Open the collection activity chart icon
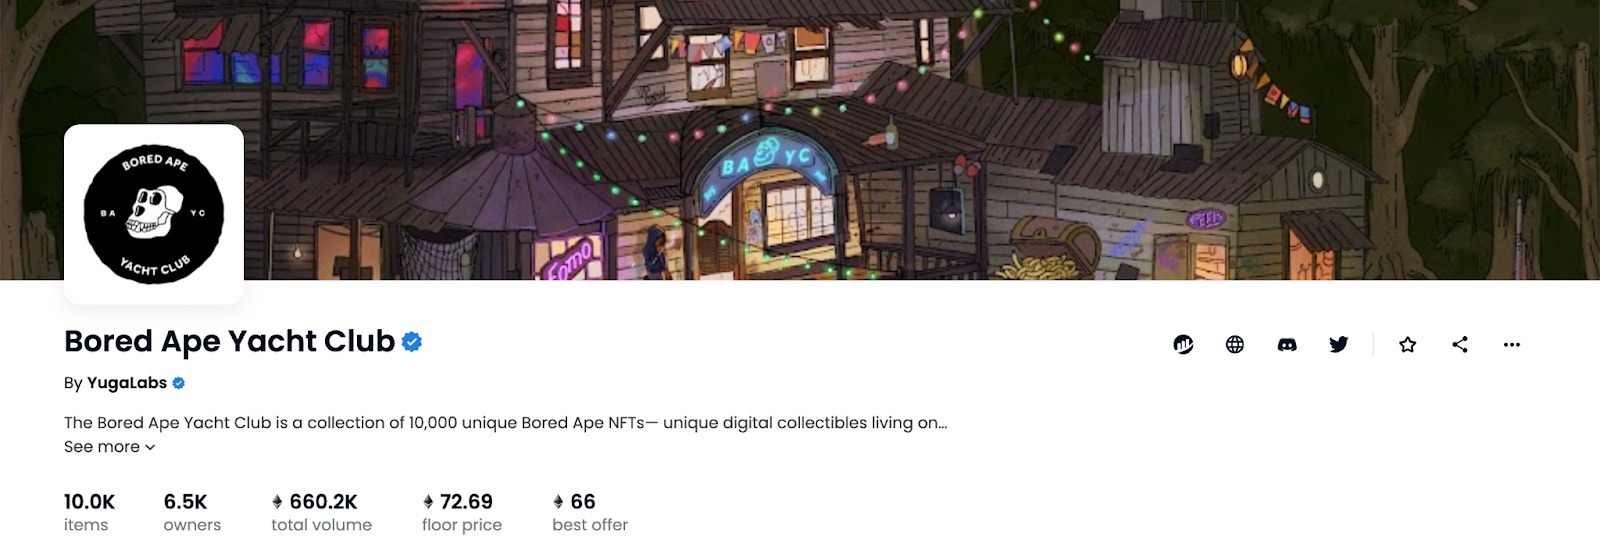 tap(1183, 345)
